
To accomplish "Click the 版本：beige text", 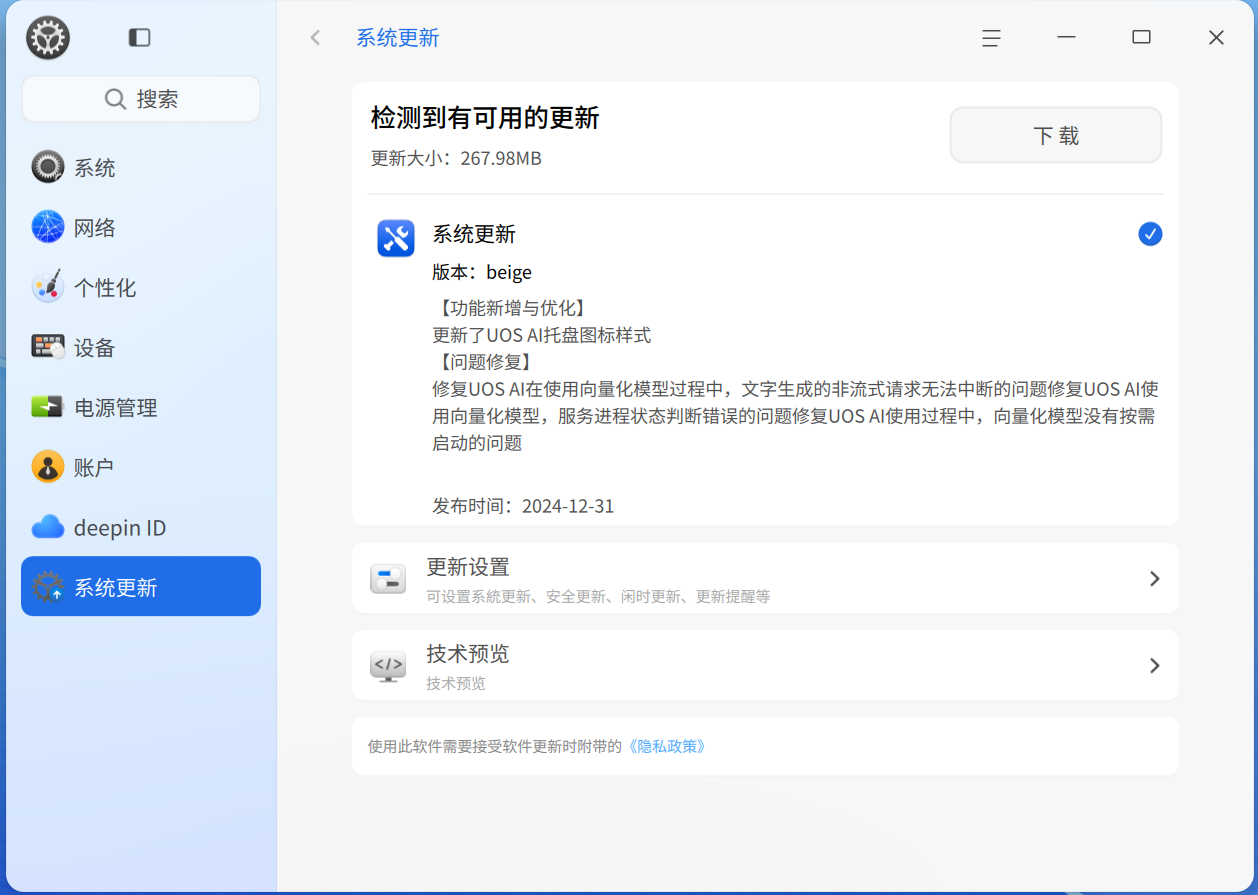I will [x=482, y=272].
